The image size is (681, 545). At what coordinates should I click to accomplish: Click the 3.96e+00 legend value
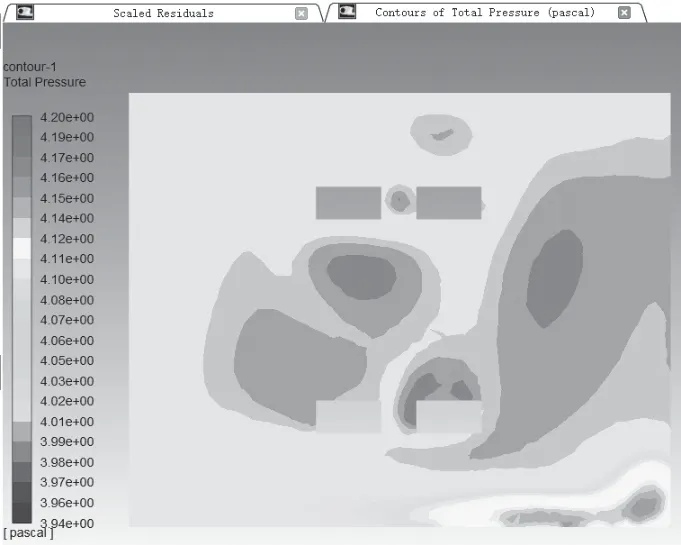coord(67,503)
